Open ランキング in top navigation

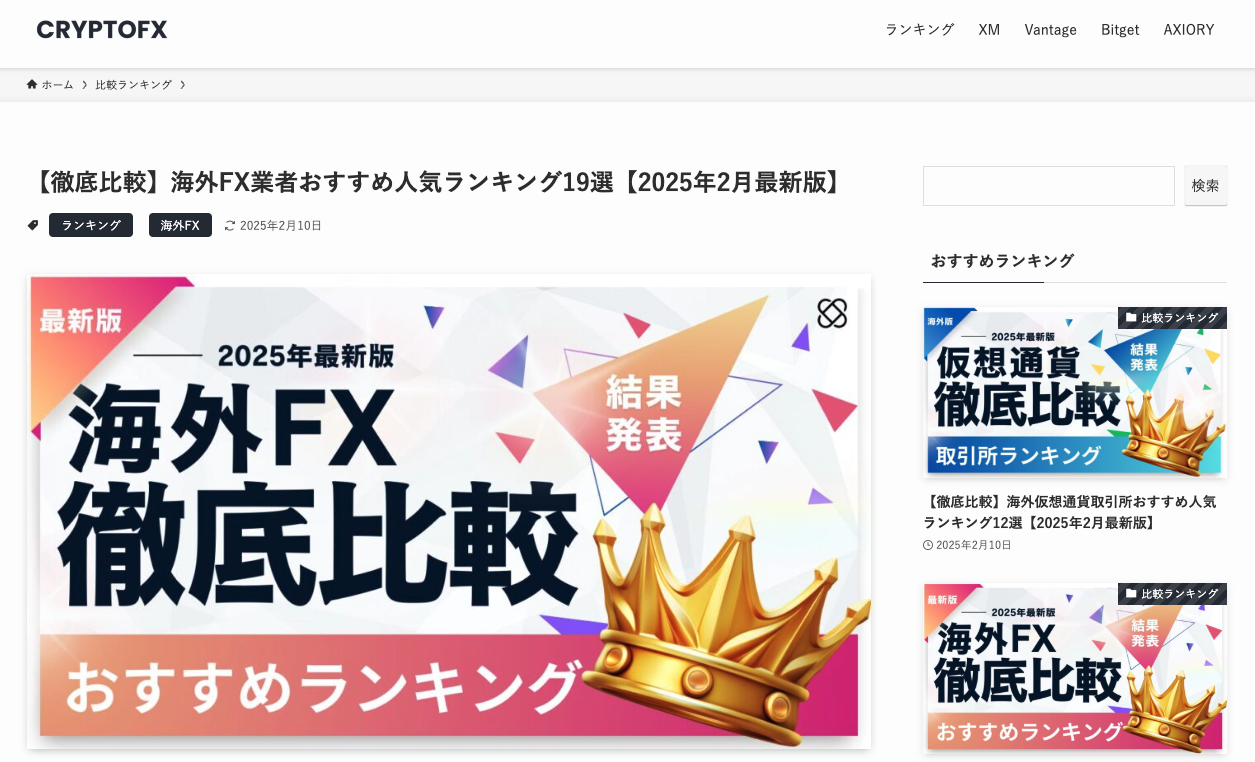click(919, 30)
